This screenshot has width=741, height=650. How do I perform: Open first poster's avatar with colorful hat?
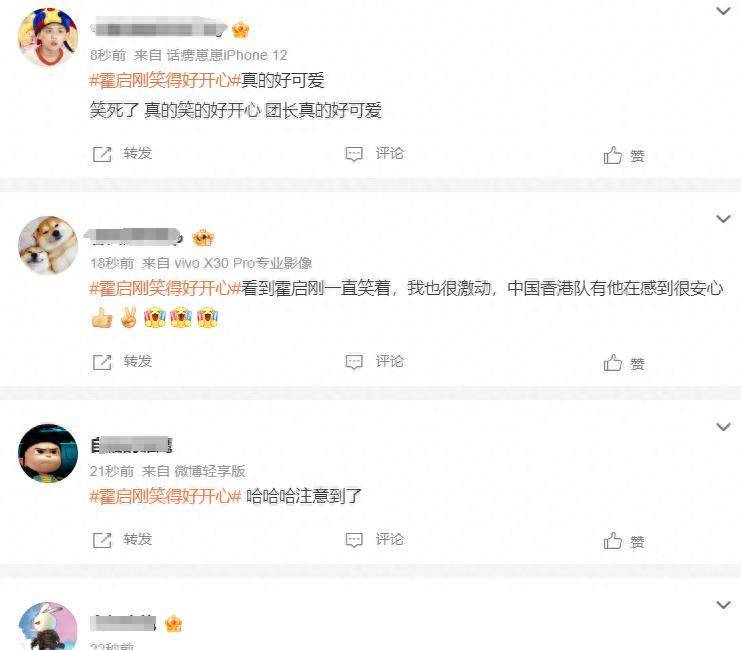[x=48, y=37]
